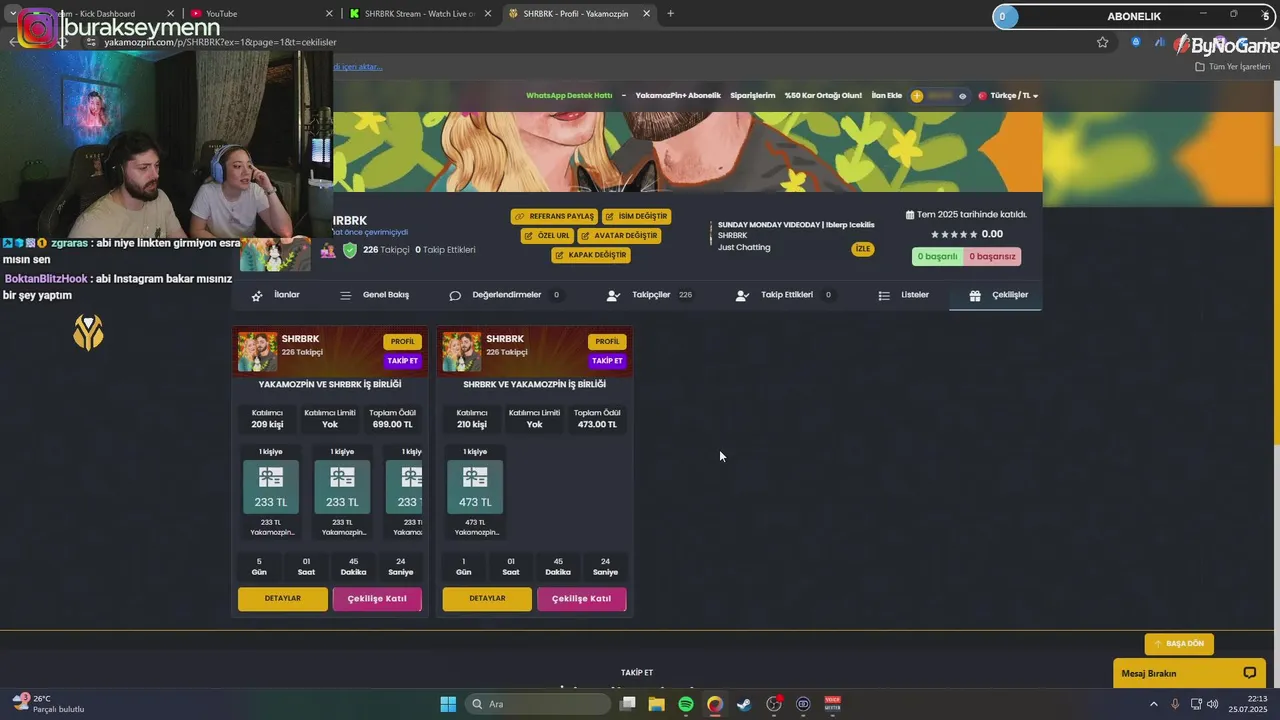Viewport: 1280px width, 720px height.
Task: Open Steam from the taskbar
Action: point(744,704)
